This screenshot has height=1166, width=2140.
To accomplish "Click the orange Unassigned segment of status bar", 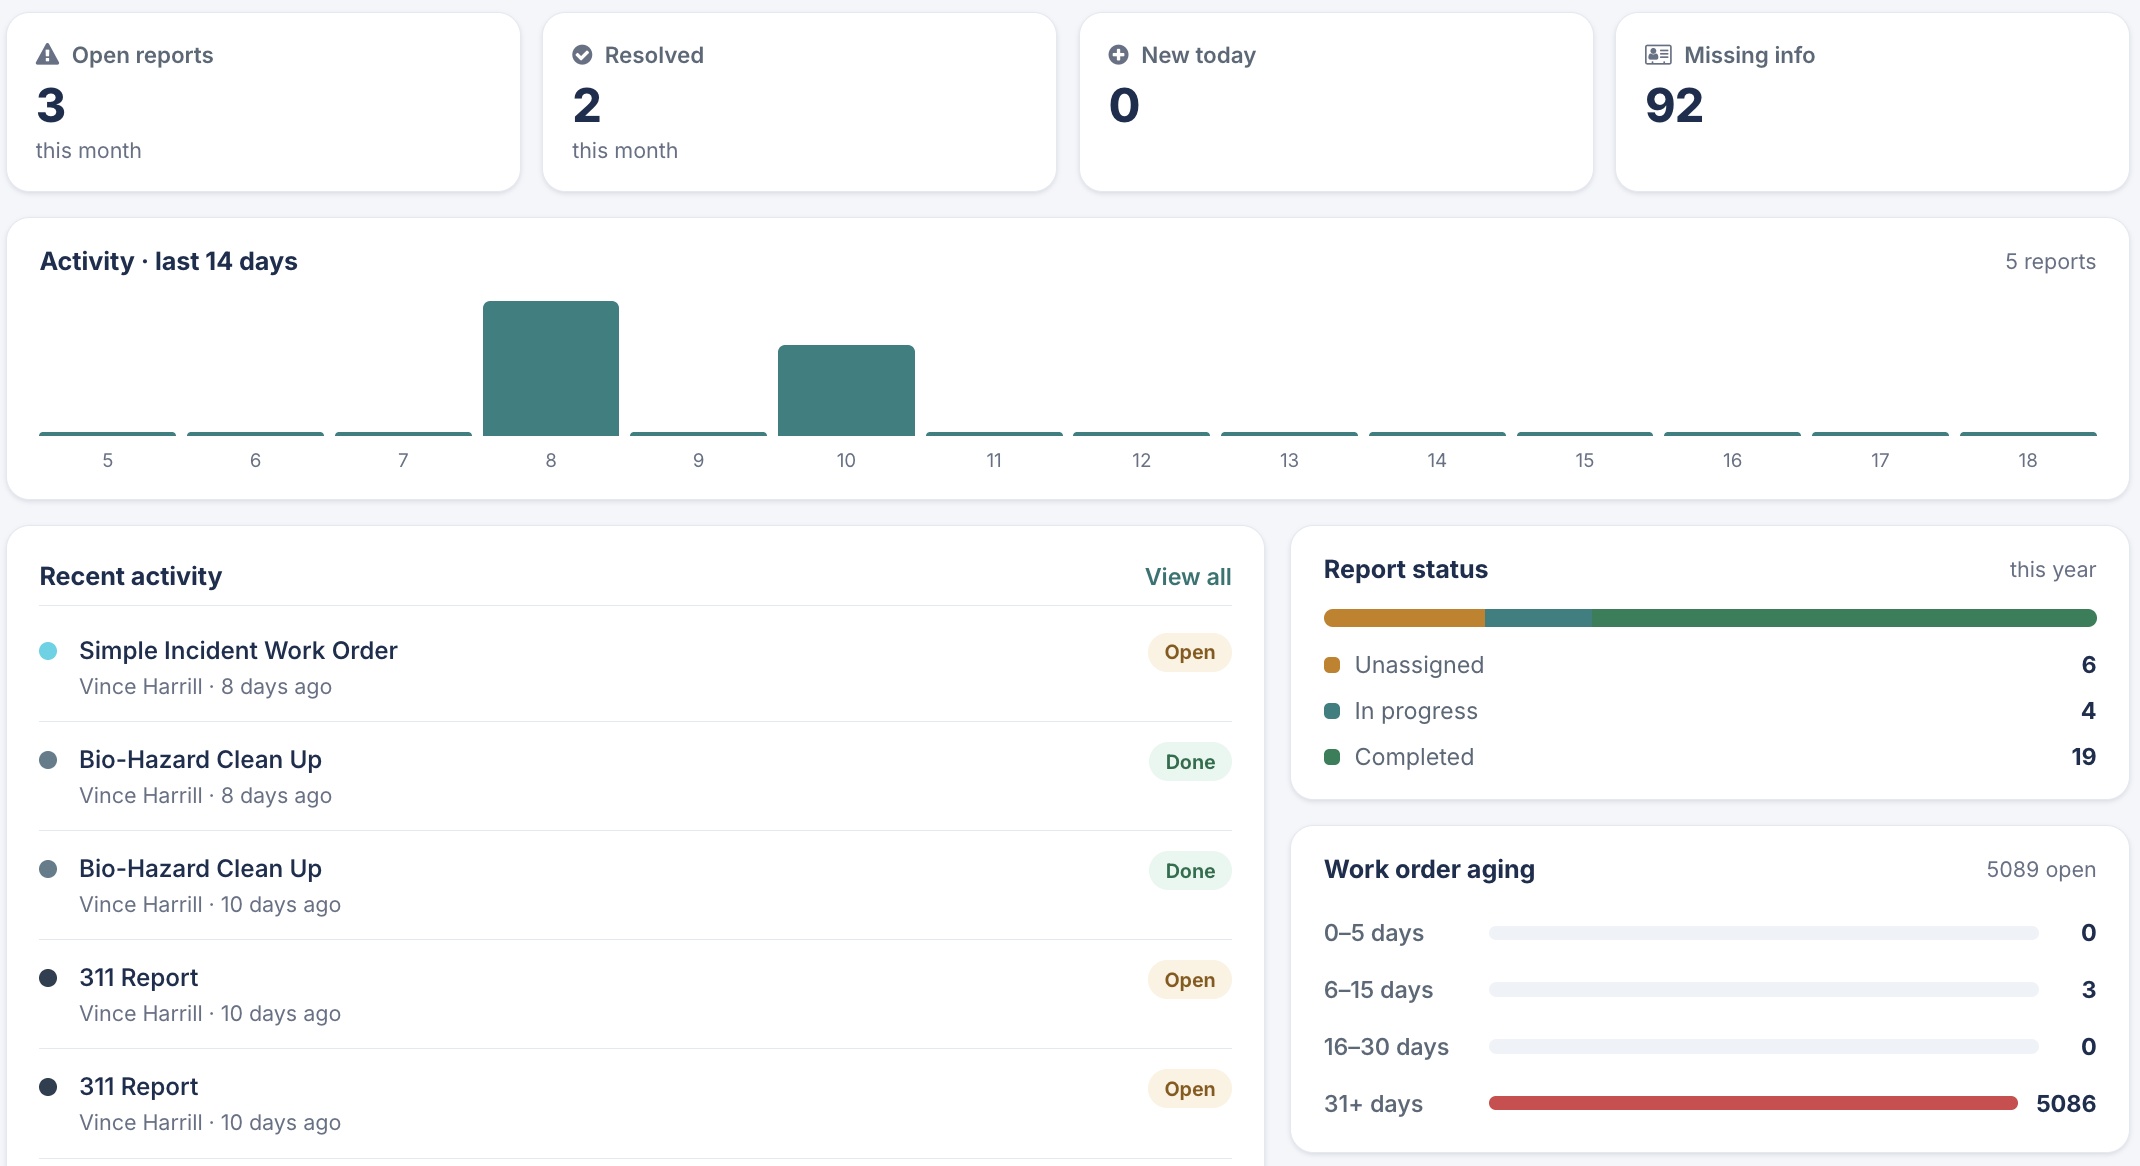I will point(1404,618).
